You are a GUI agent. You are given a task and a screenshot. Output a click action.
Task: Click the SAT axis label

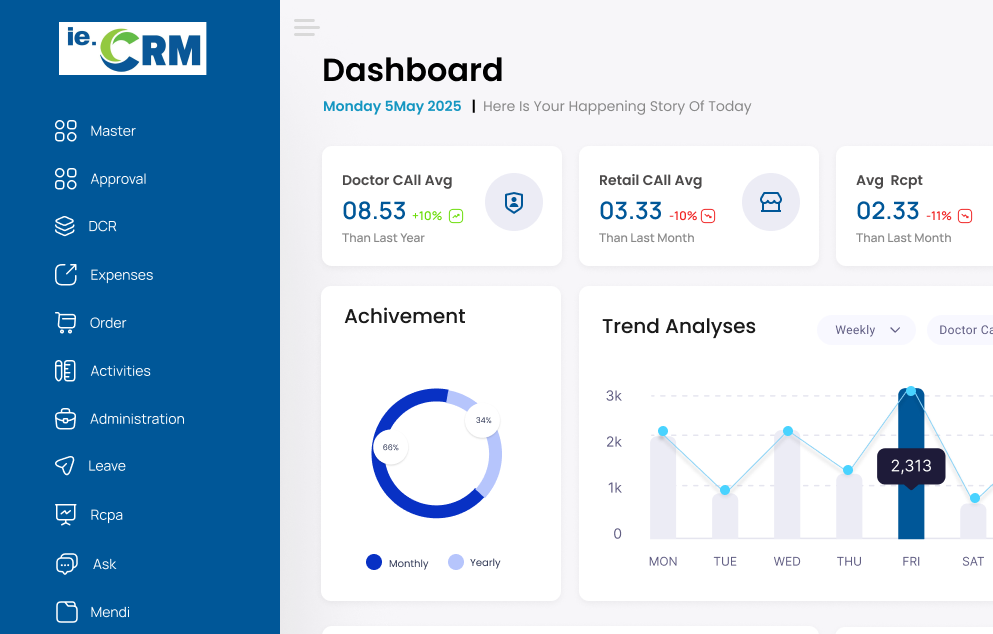(973, 561)
